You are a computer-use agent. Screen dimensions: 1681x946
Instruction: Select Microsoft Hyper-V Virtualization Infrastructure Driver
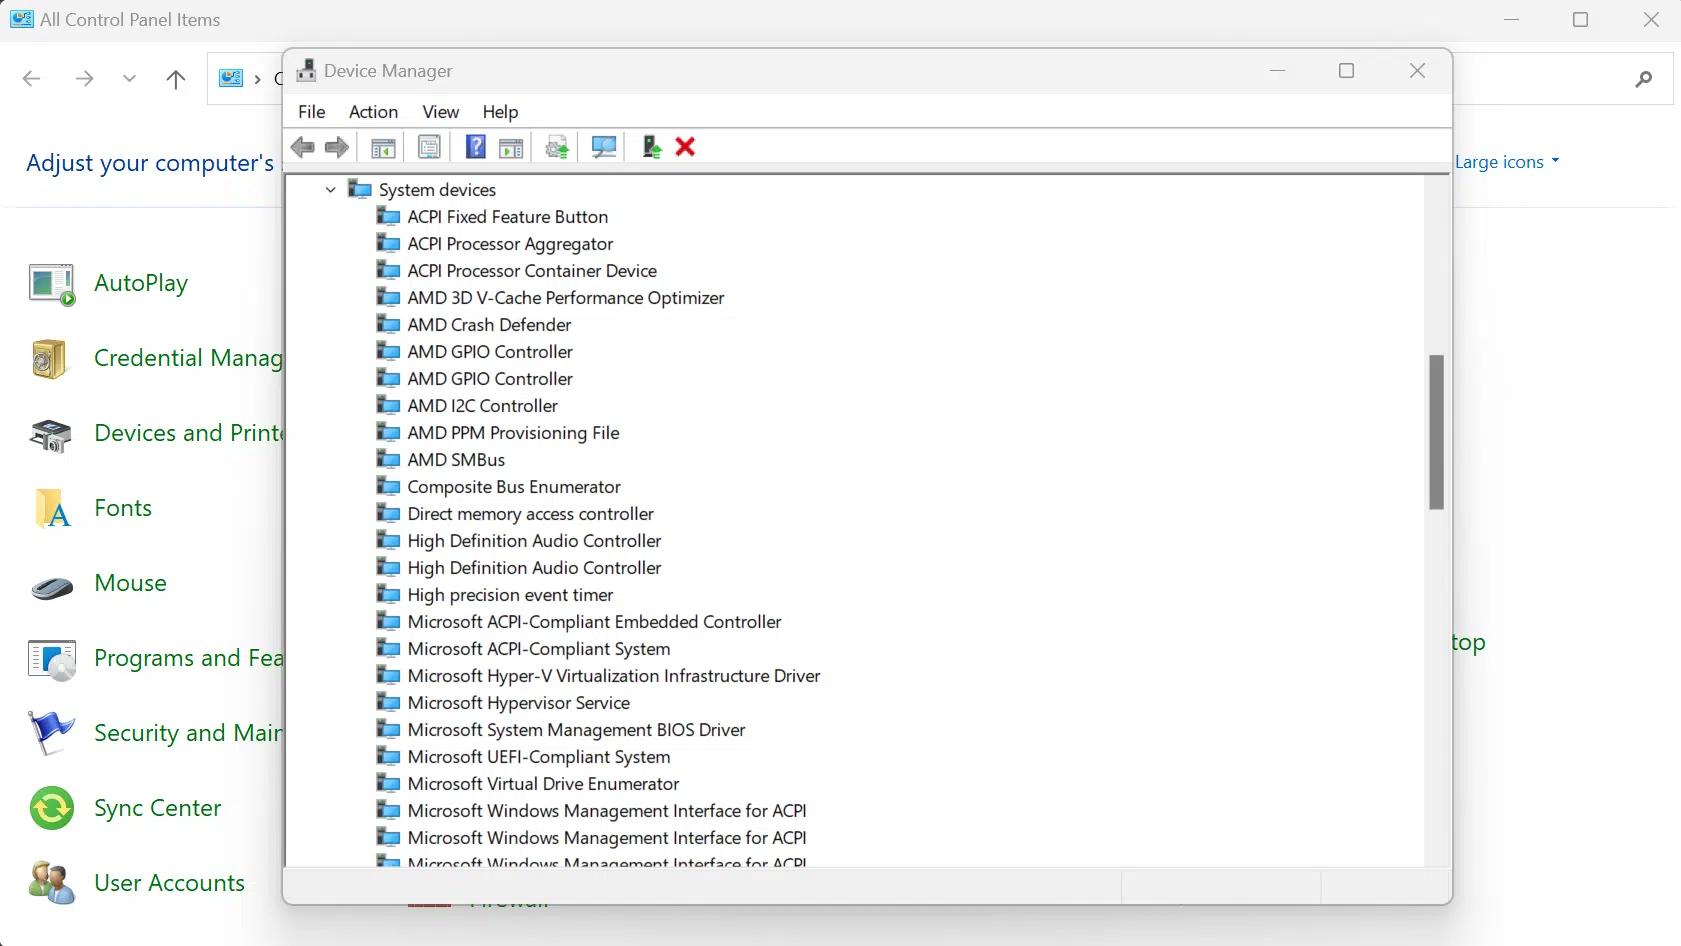coord(614,675)
